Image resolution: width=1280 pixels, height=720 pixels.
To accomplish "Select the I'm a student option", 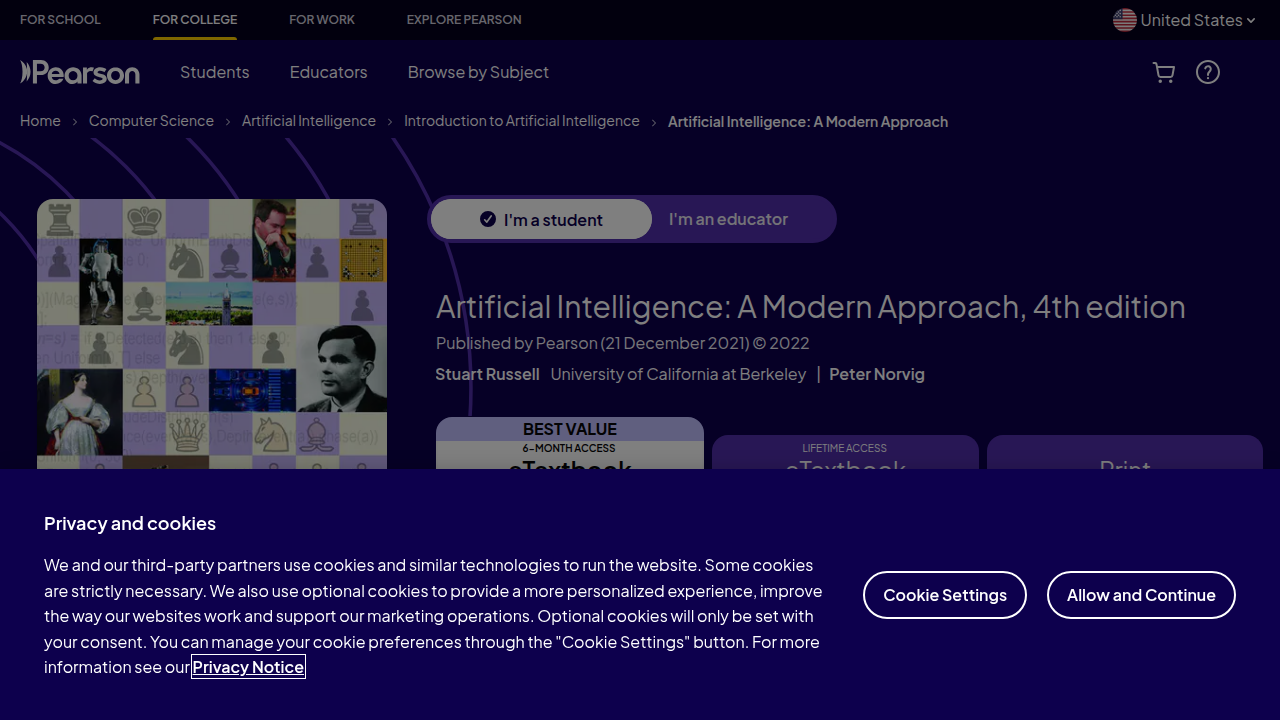I will [x=541, y=219].
